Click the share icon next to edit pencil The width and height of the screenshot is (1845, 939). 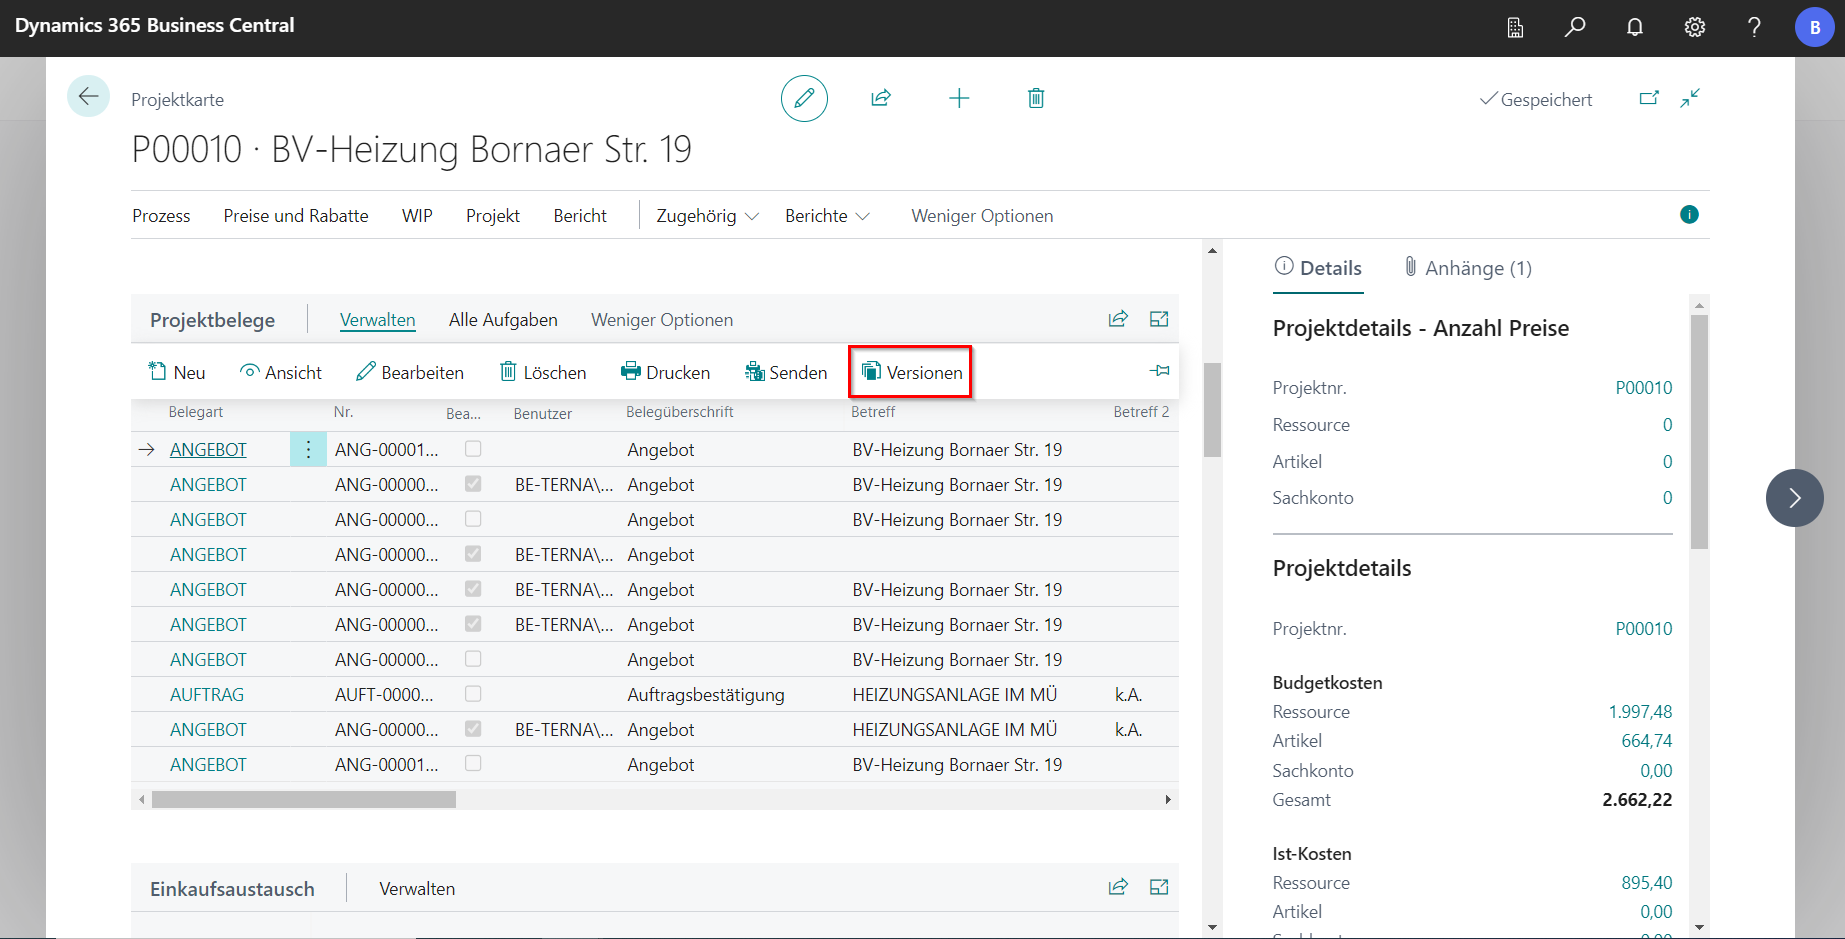(881, 98)
